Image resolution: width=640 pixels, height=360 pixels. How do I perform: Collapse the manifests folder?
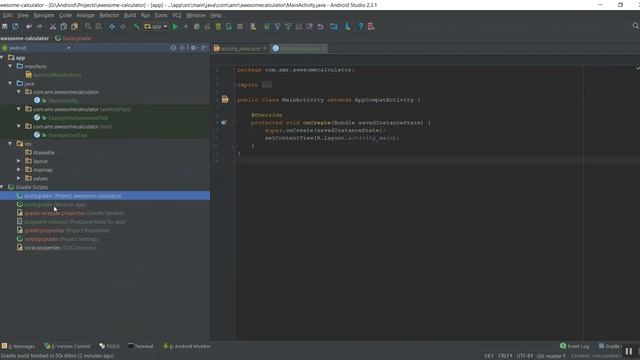pos(10,66)
